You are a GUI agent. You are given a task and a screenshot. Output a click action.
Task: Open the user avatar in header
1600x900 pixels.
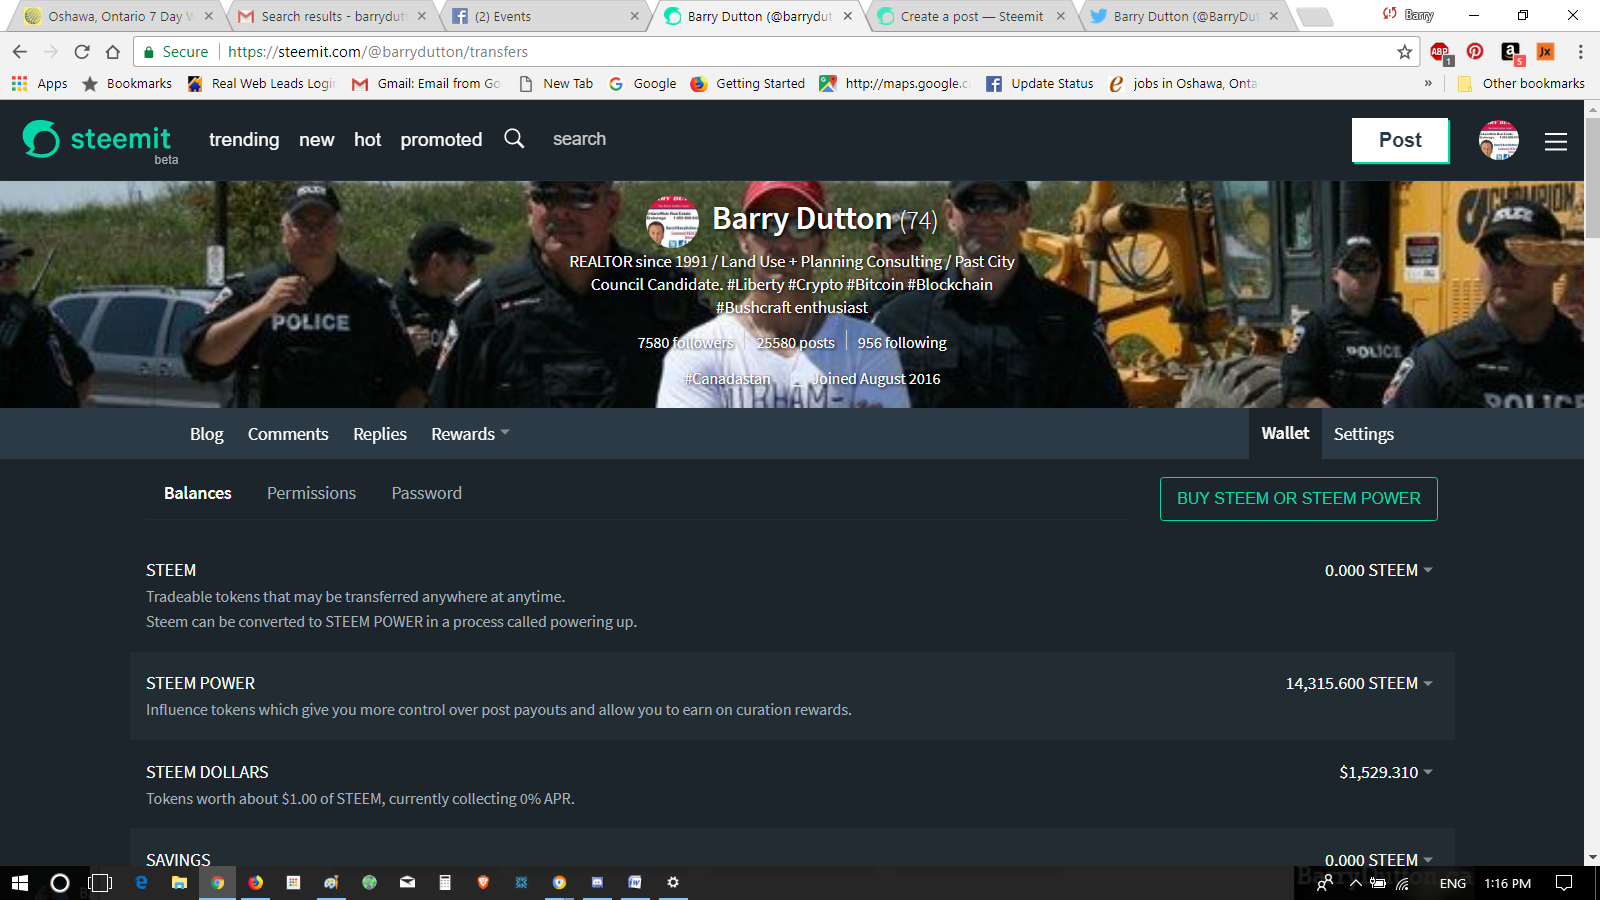tap(1498, 140)
